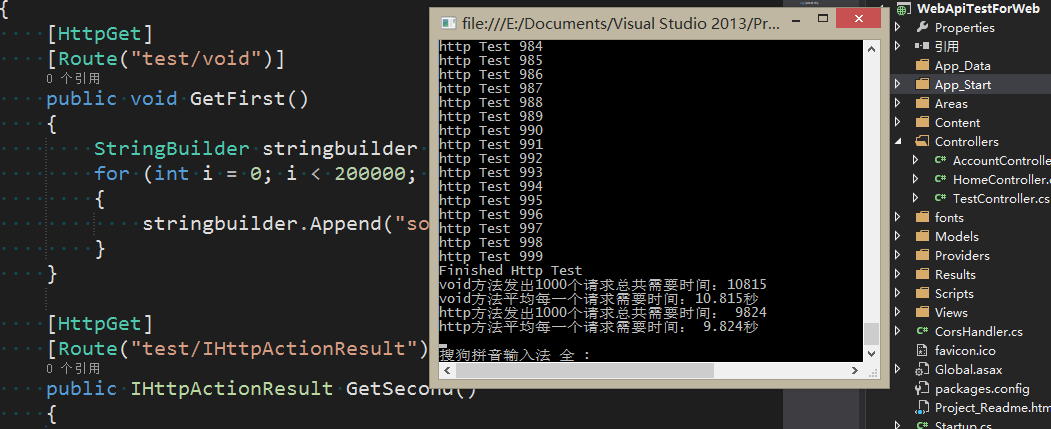The width and height of the screenshot is (1051, 429).
Task: Click the App_Start folder icon
Action: 922,84
